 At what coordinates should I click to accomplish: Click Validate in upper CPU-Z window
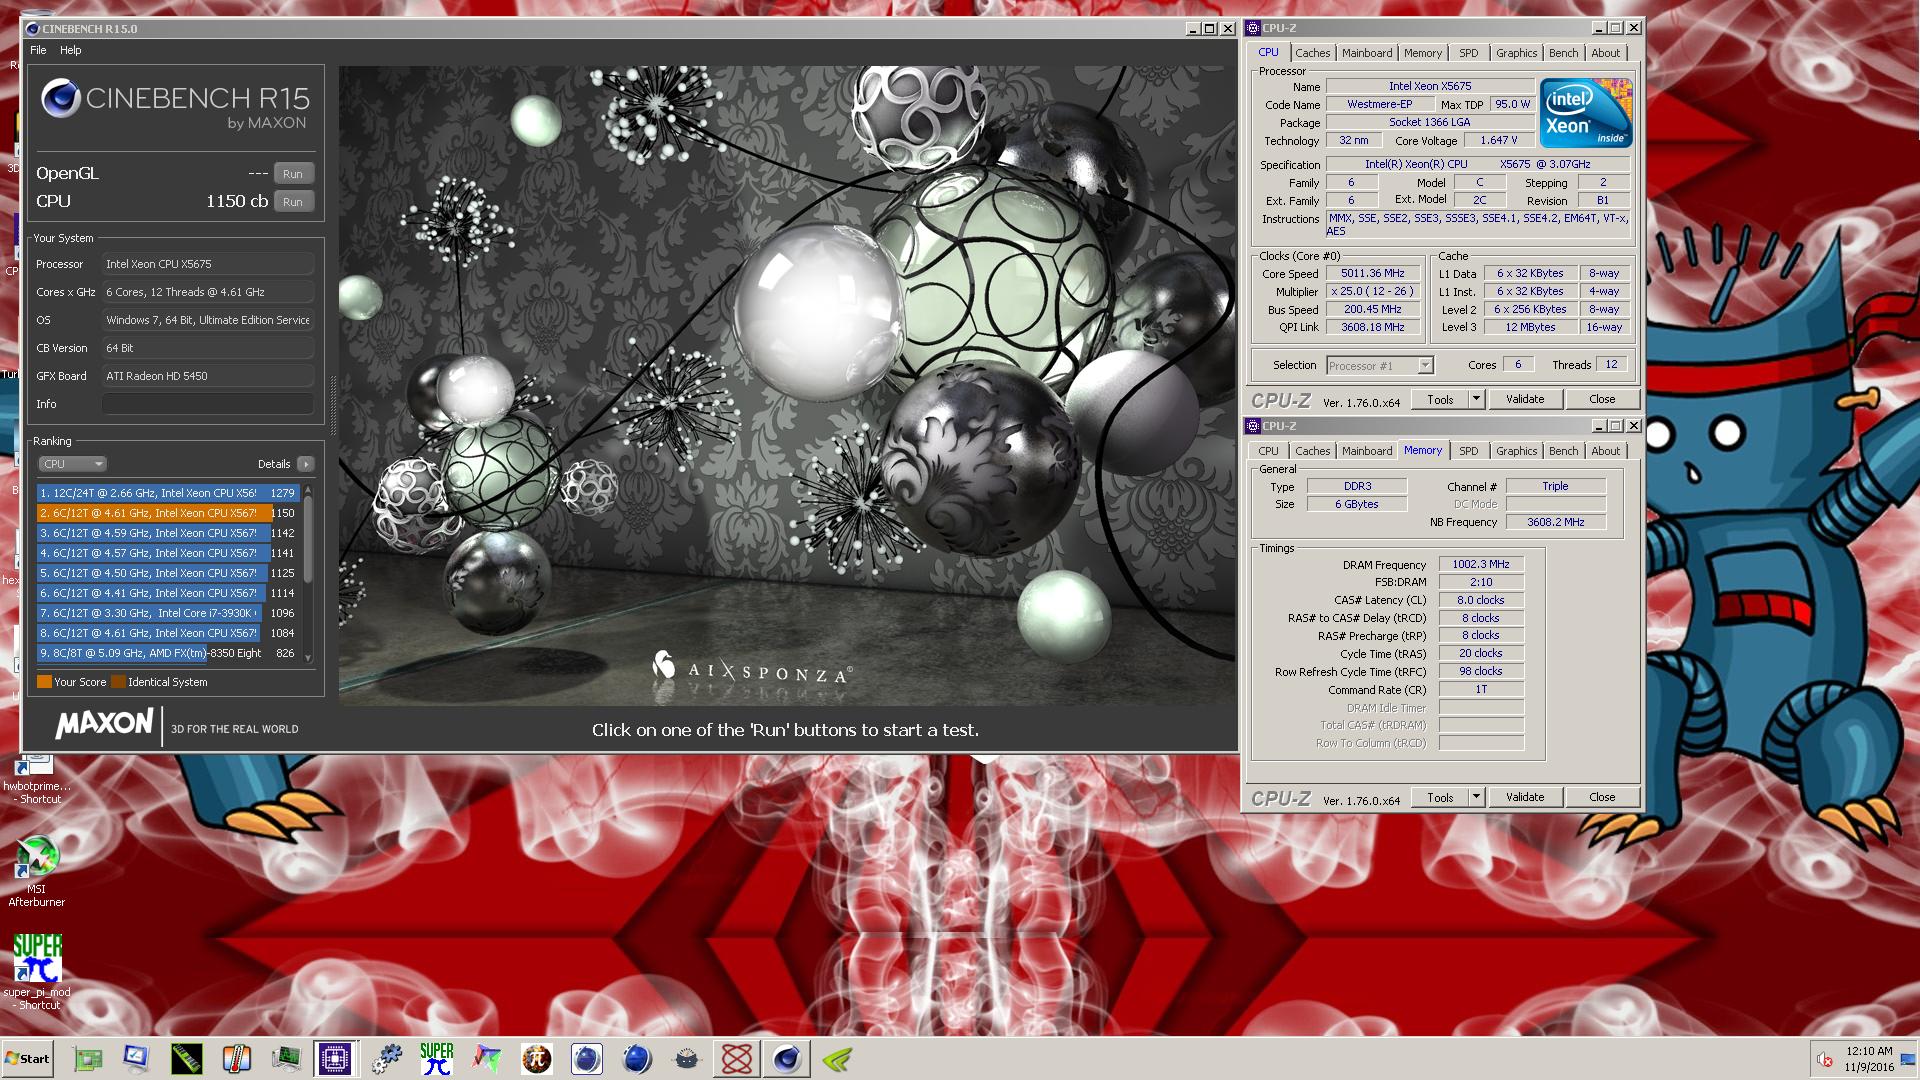pos(1525,399)
